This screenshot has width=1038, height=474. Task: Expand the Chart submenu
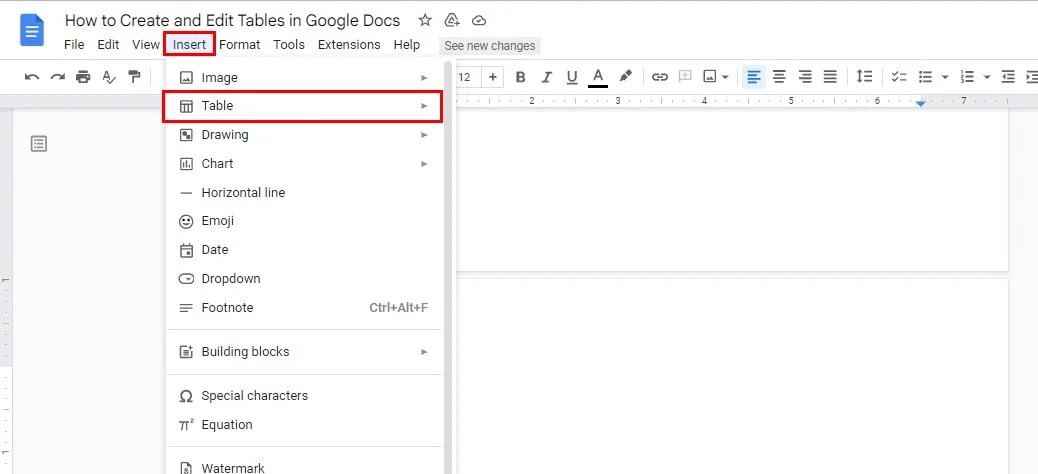[305, 164]
